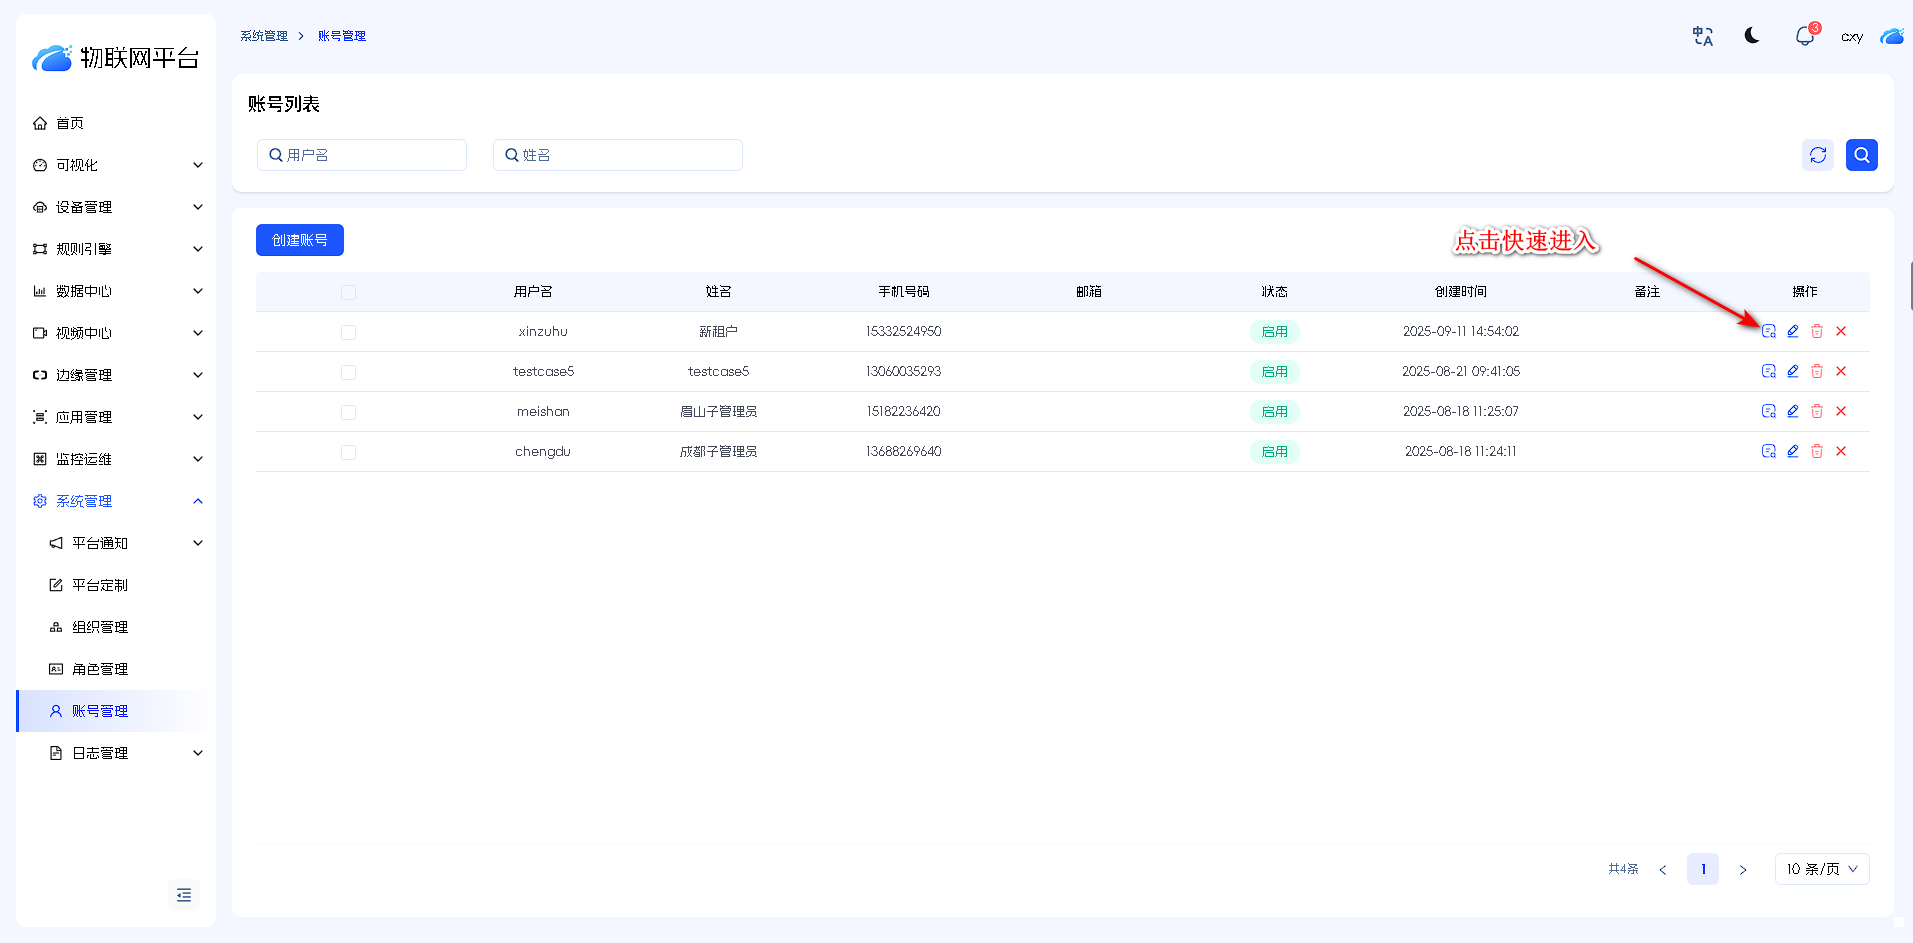
Task: Click the 创建账号 button
Action: [299, 240]
